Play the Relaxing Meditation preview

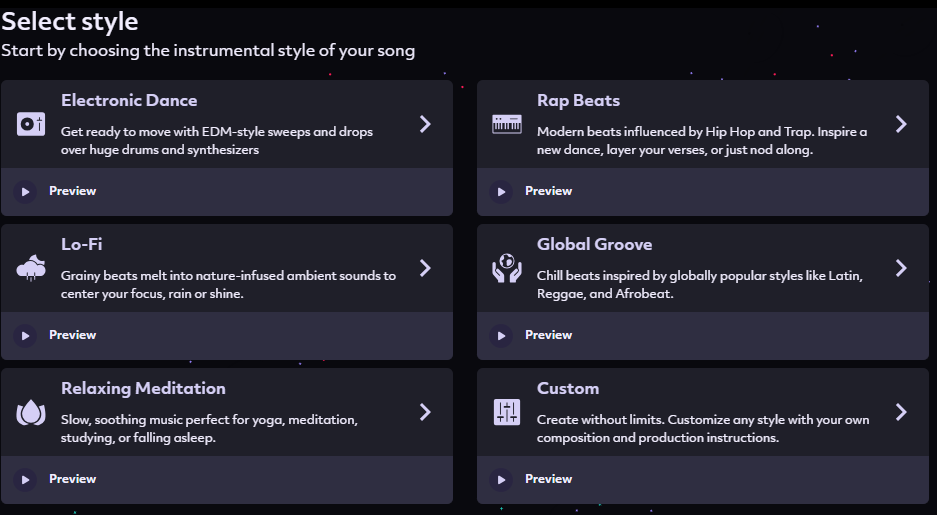pyautogui.click(x=26, y=479)
